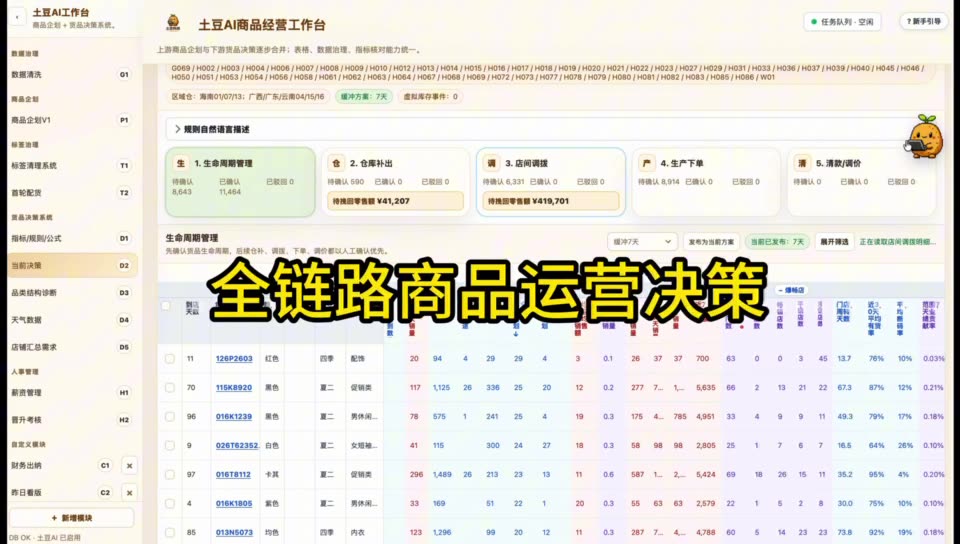Select the 4. 生产下单 step card
The image size is (960, 544).
coord(706,182)
